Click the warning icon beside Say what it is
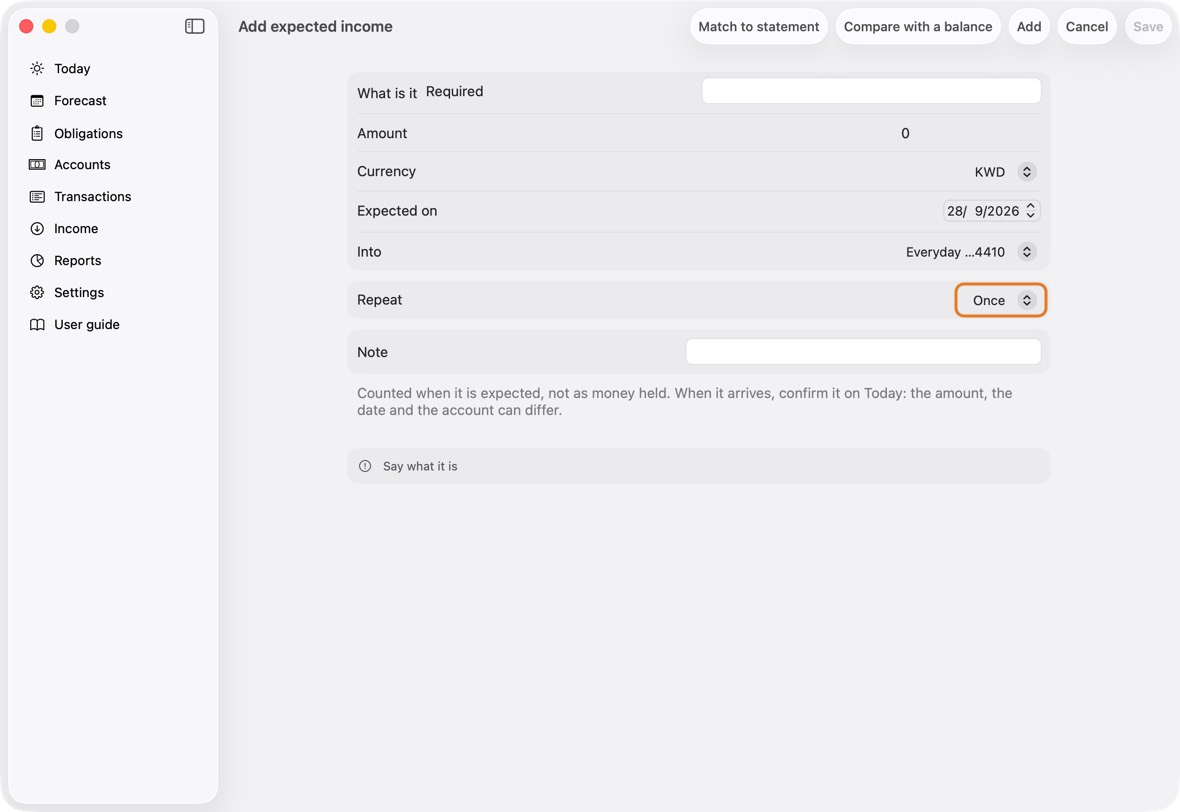This screenshot has width=1180, height=812. point(365,466)
